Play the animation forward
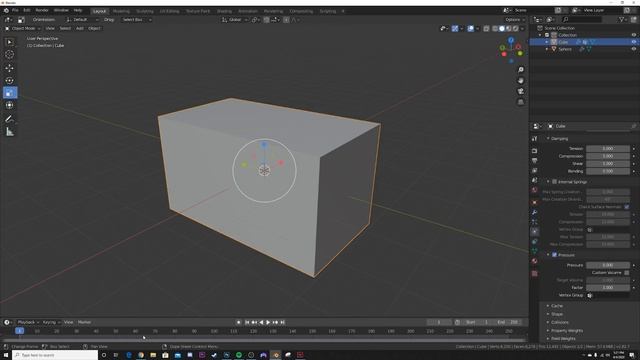This screenshot has width=640, height=360. [268, 322]
